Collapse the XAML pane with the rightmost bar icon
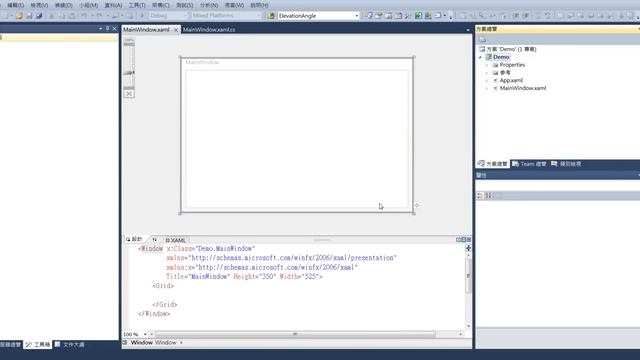The image size is (640, 360). pos(469,240)
